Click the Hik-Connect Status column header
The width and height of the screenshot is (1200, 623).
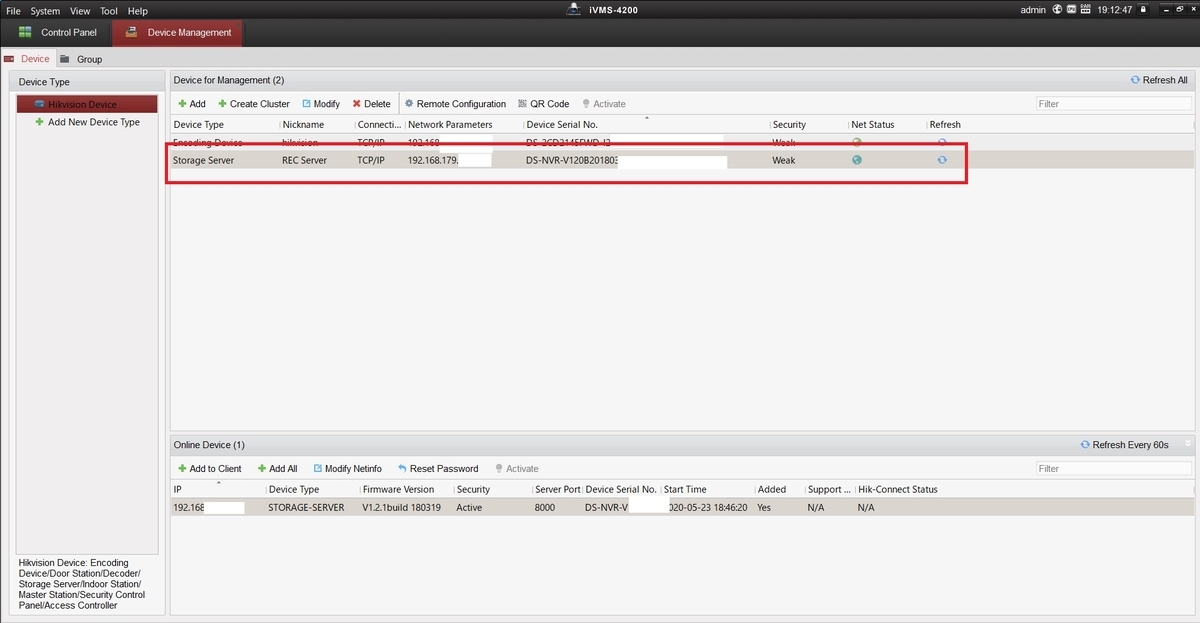click(x=897, y=490)
